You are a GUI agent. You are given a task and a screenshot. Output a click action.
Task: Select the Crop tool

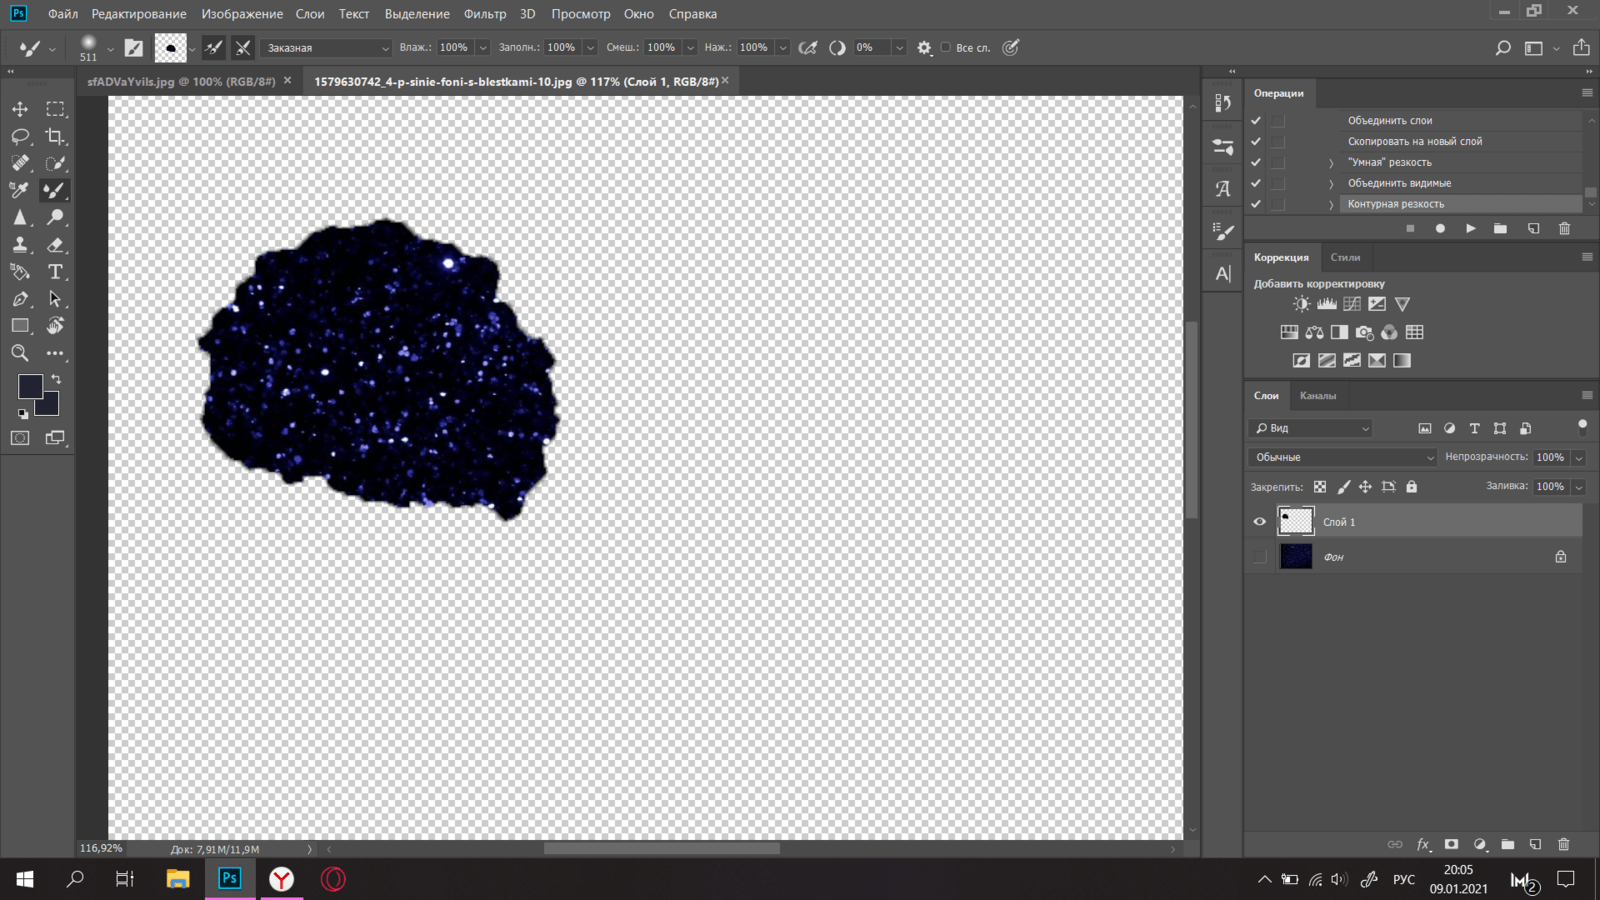pyautogui.click(x=55, y=136)
